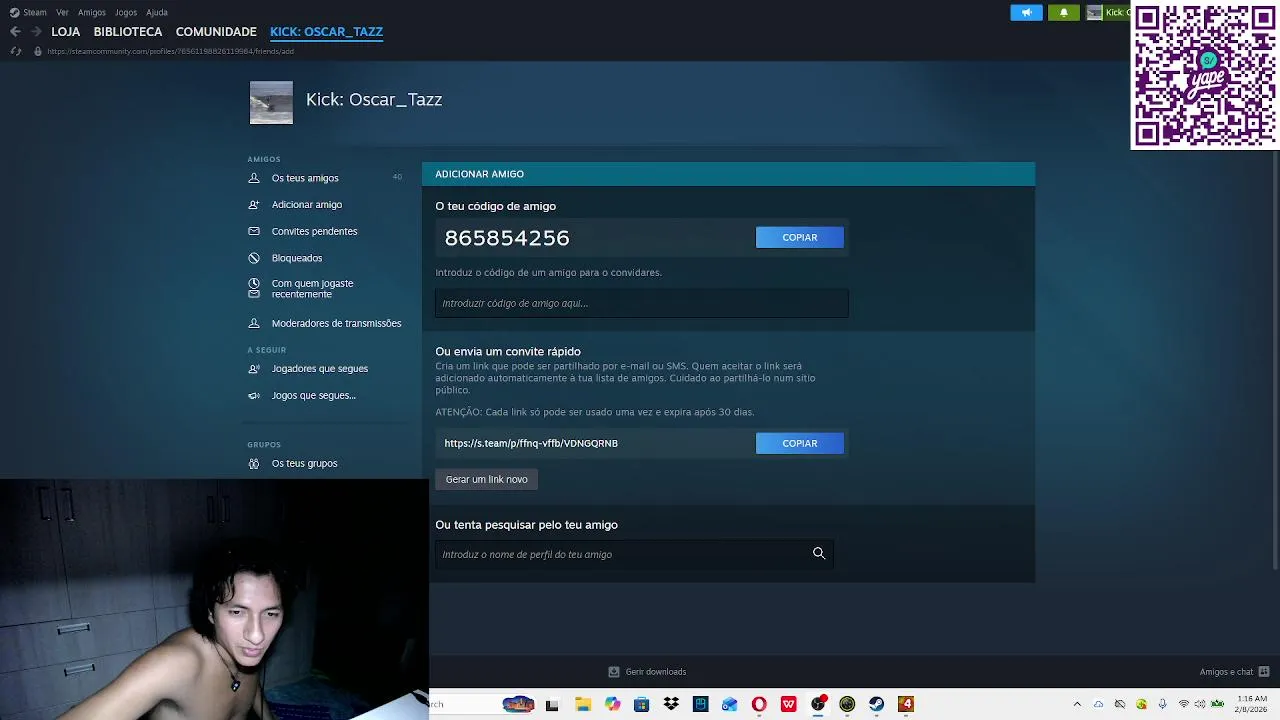
Task: Open the Ver menu
Action: 62,12
